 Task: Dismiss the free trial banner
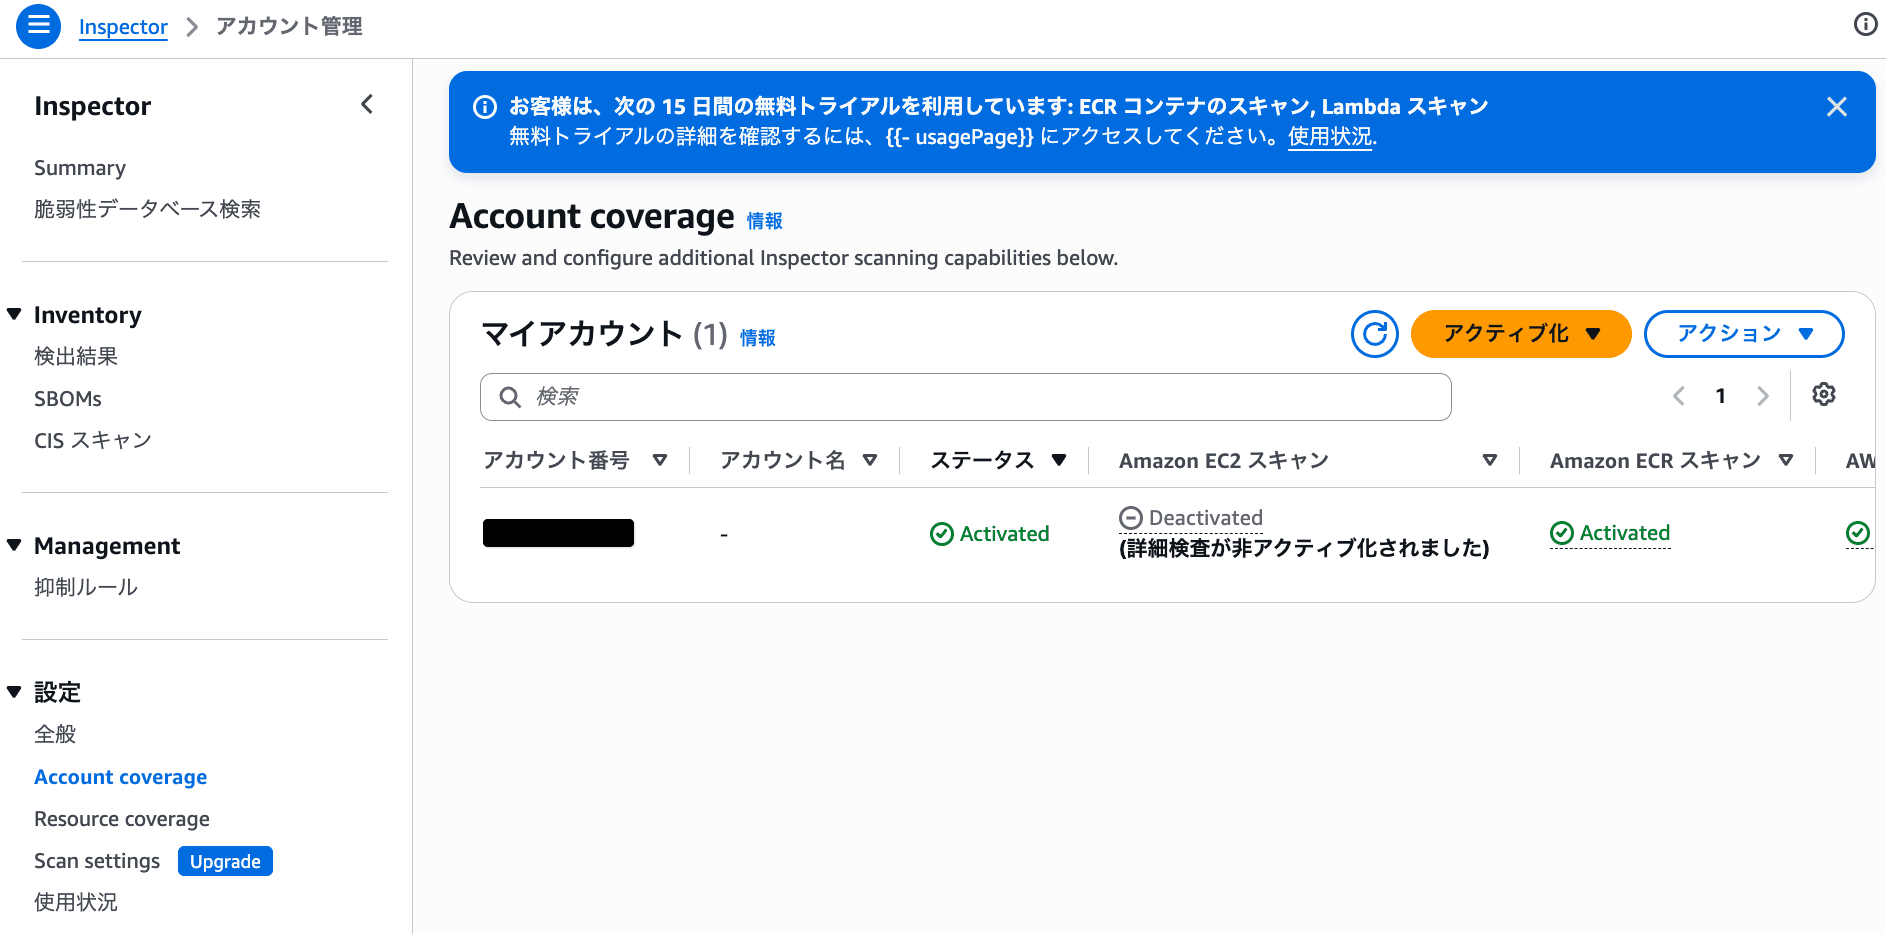pos(1836,107)
